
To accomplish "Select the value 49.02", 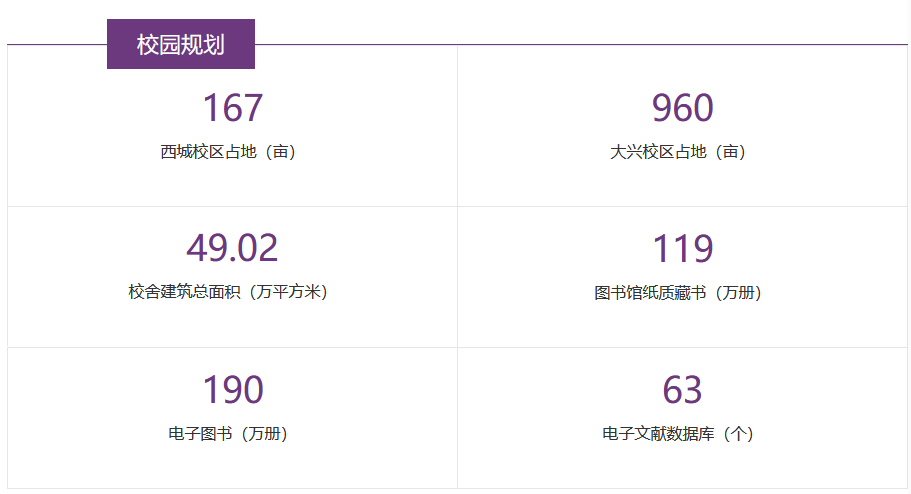I will (x=232, y=248).
